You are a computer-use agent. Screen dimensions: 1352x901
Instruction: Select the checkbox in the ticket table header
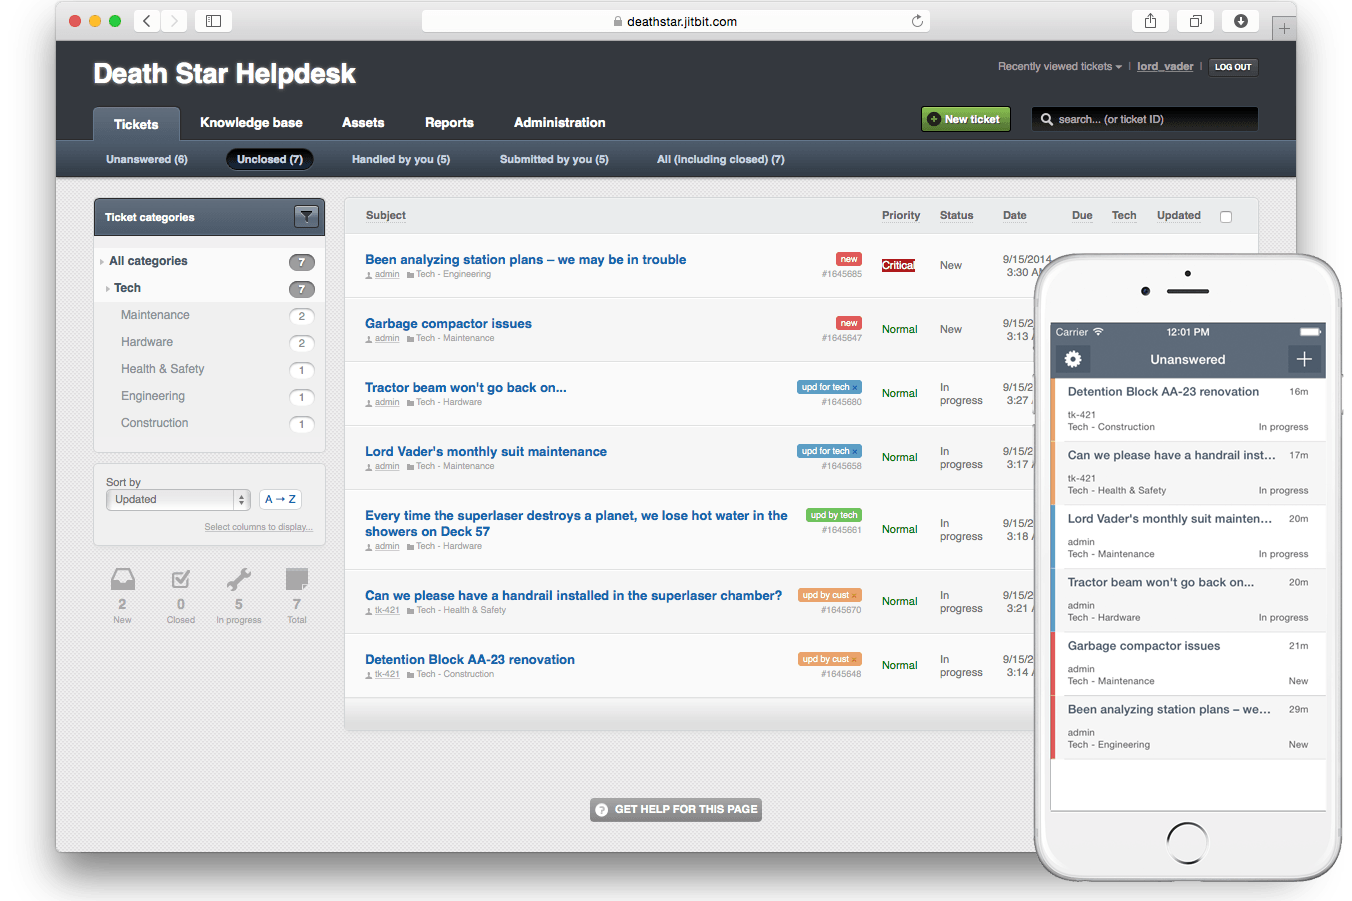click(1226, 215)
